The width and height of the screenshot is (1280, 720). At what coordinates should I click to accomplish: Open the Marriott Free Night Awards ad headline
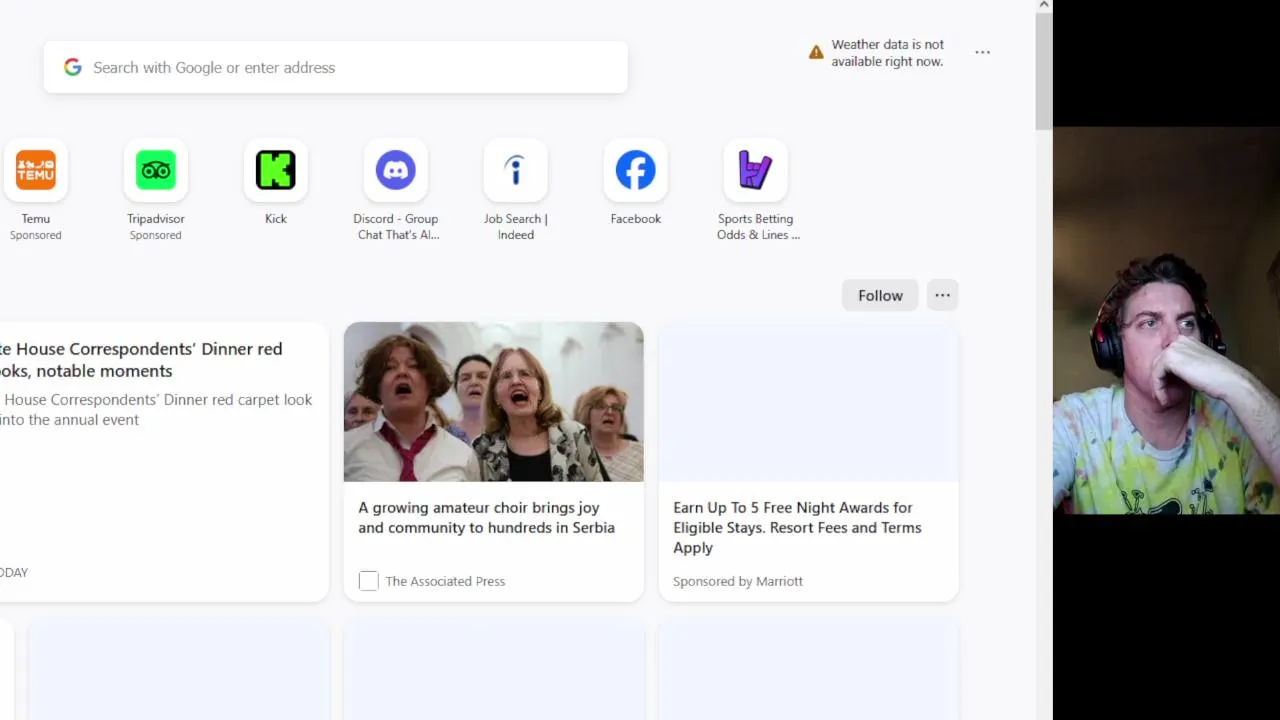click(797, 527)
